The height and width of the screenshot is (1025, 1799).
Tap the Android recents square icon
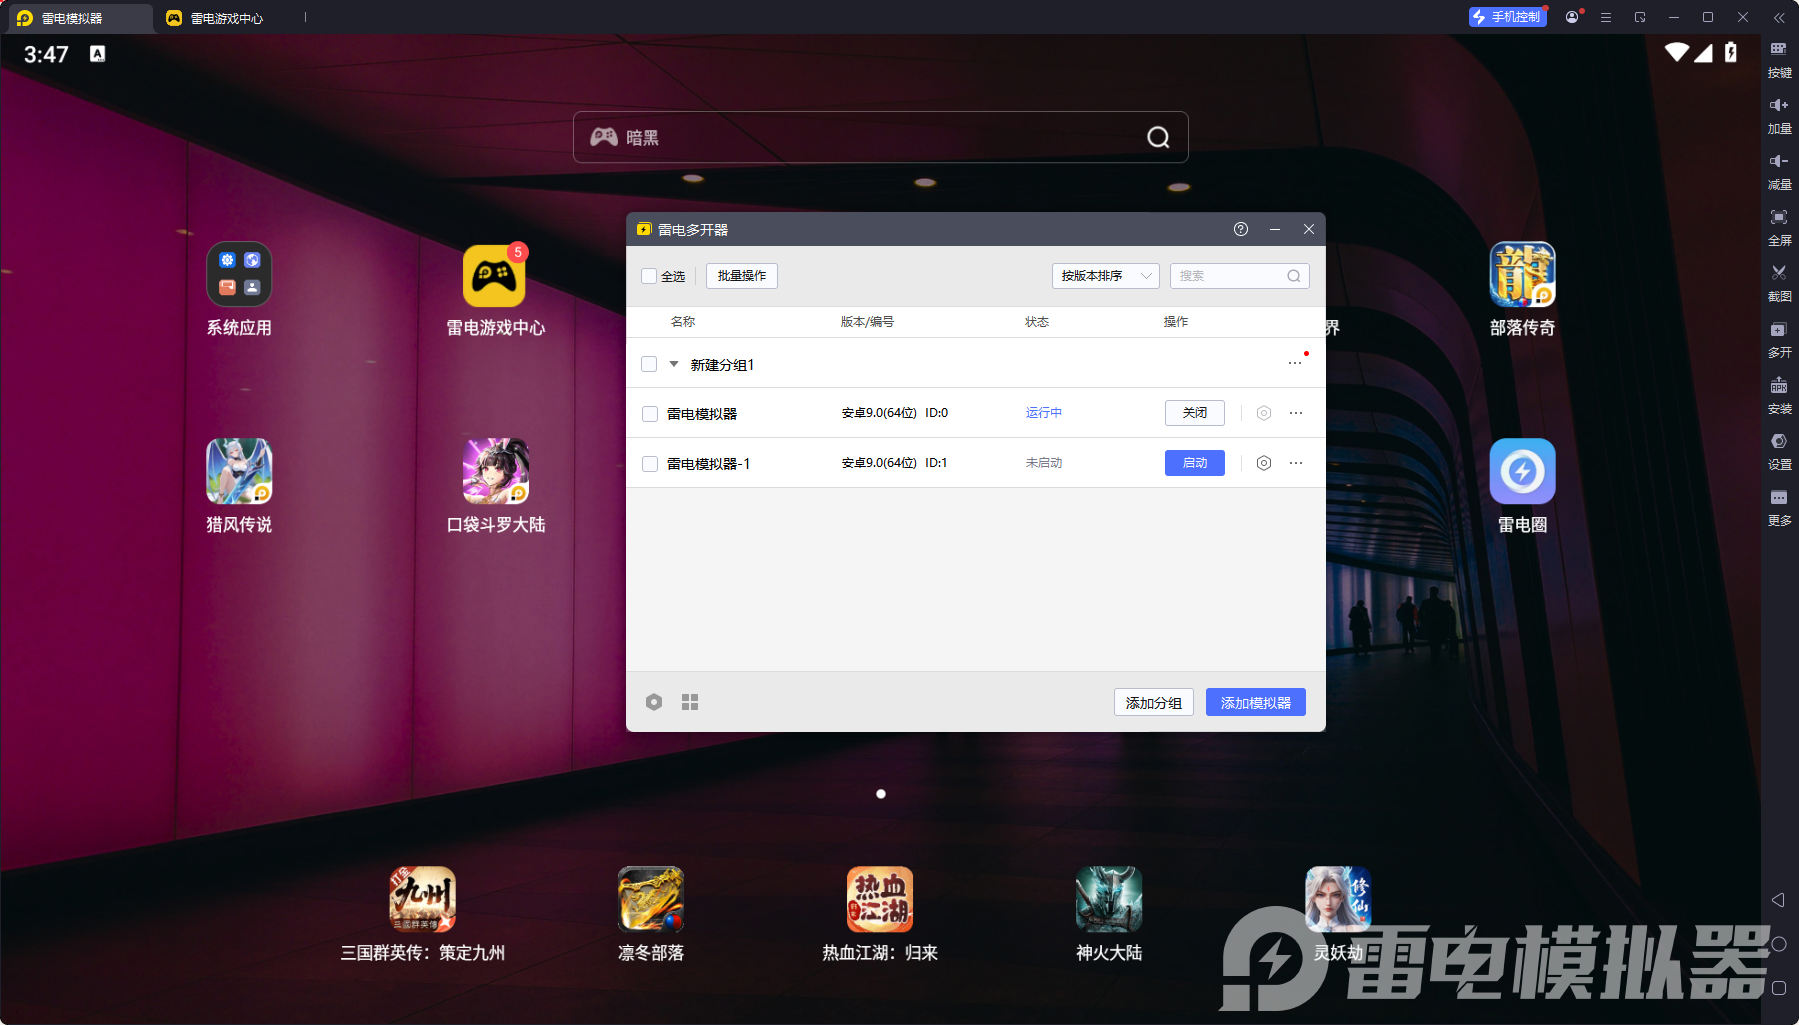tap(1779, 988)
